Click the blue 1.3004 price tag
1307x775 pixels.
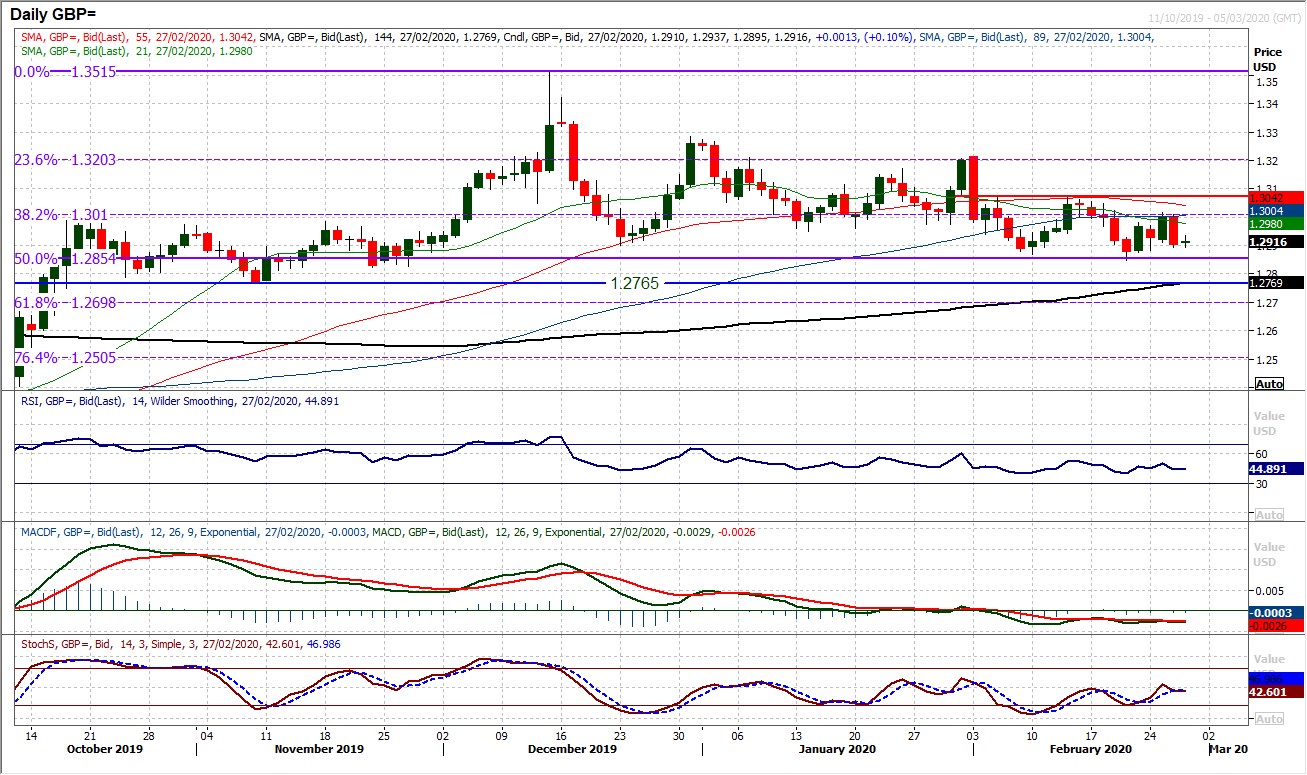(1277, 210)
